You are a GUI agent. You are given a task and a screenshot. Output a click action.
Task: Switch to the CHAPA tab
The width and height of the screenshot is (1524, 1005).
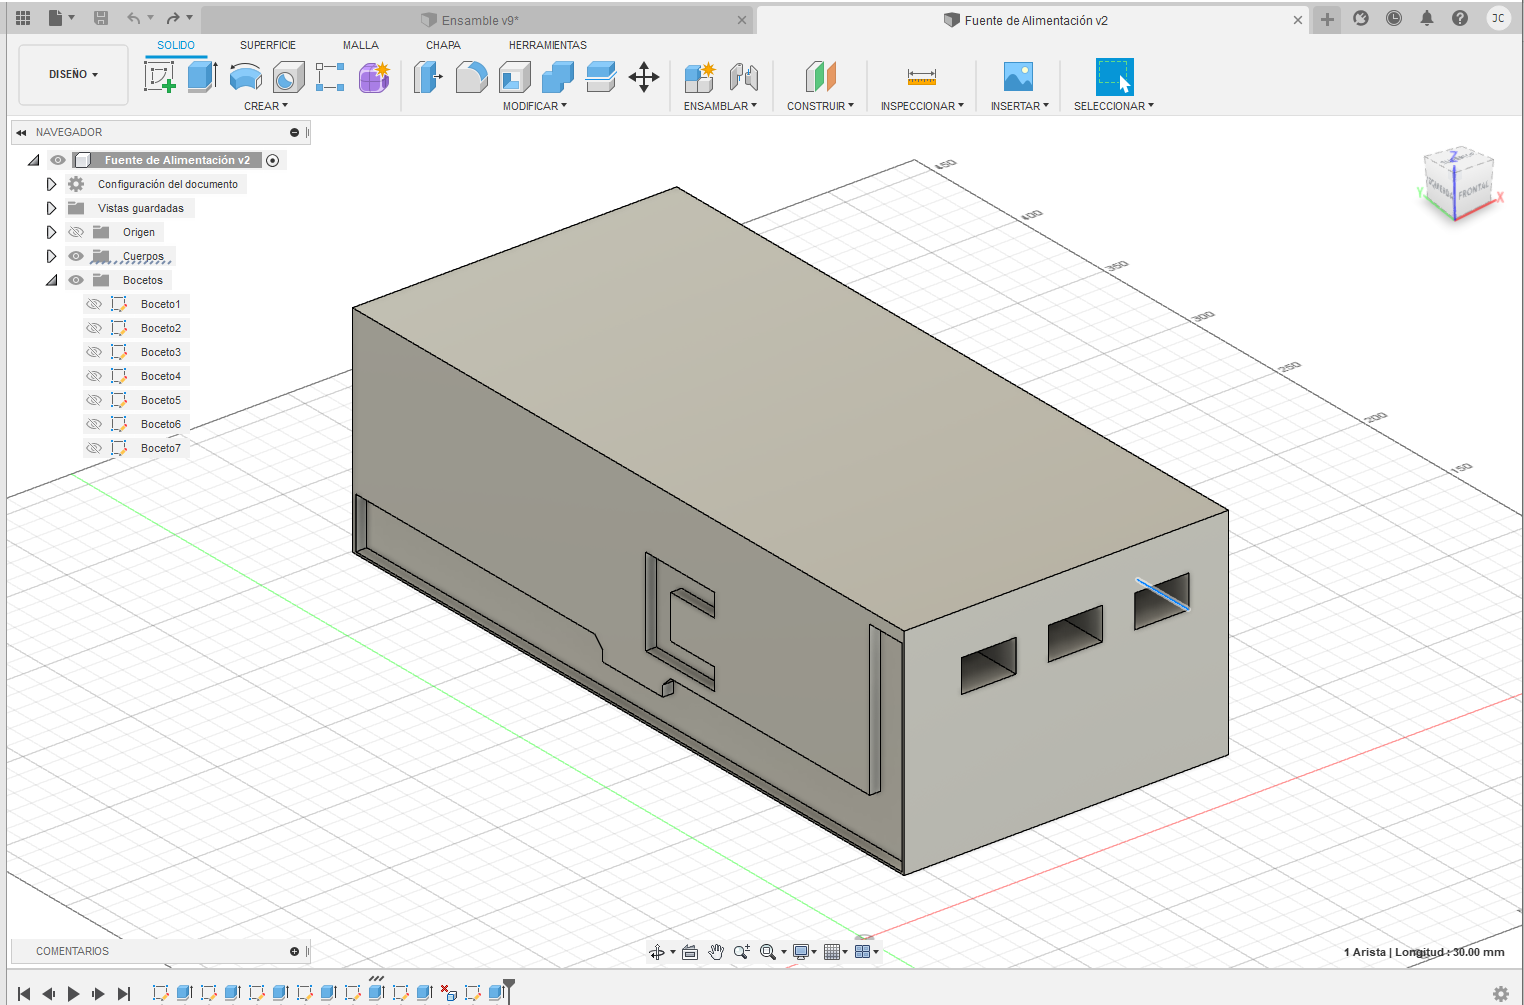443,45
